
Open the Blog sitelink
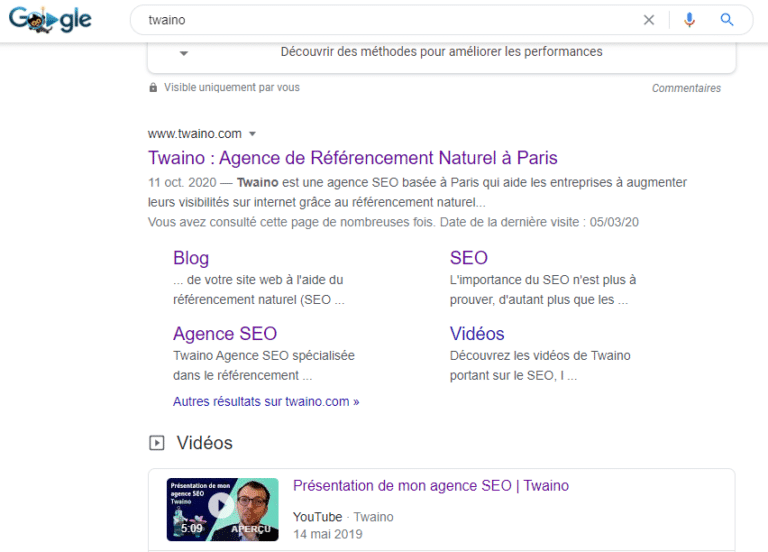pyautogui.click(x=191, y=258)
